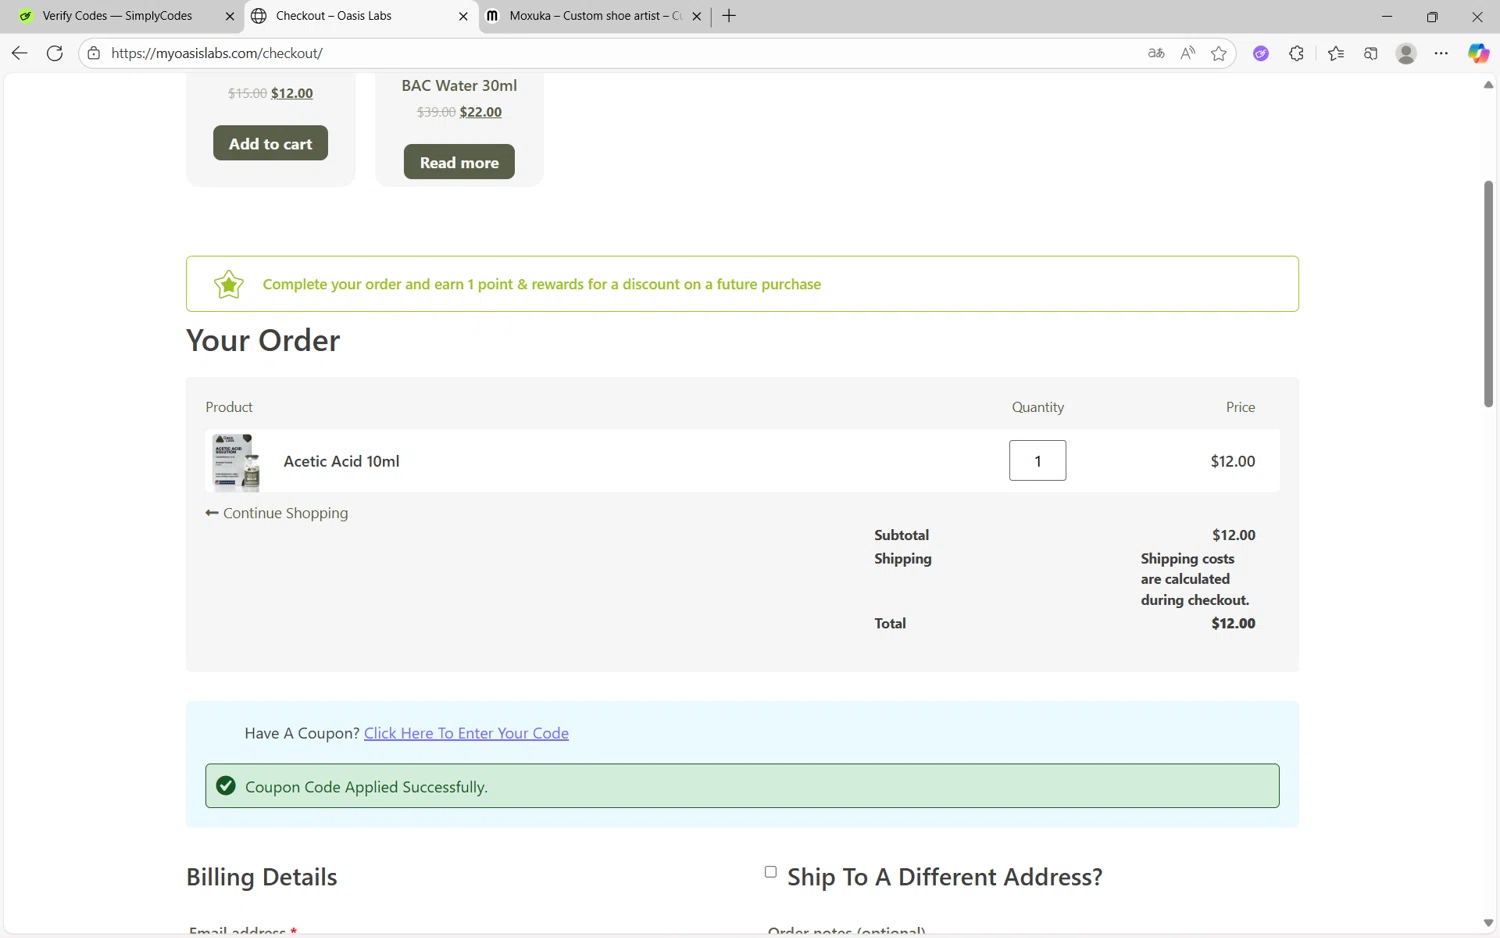Image resolution: width=1500 pixels, height=938 pixels.
Task: Click the shipping costs calculated note
Action: (x=1195, y=579)
